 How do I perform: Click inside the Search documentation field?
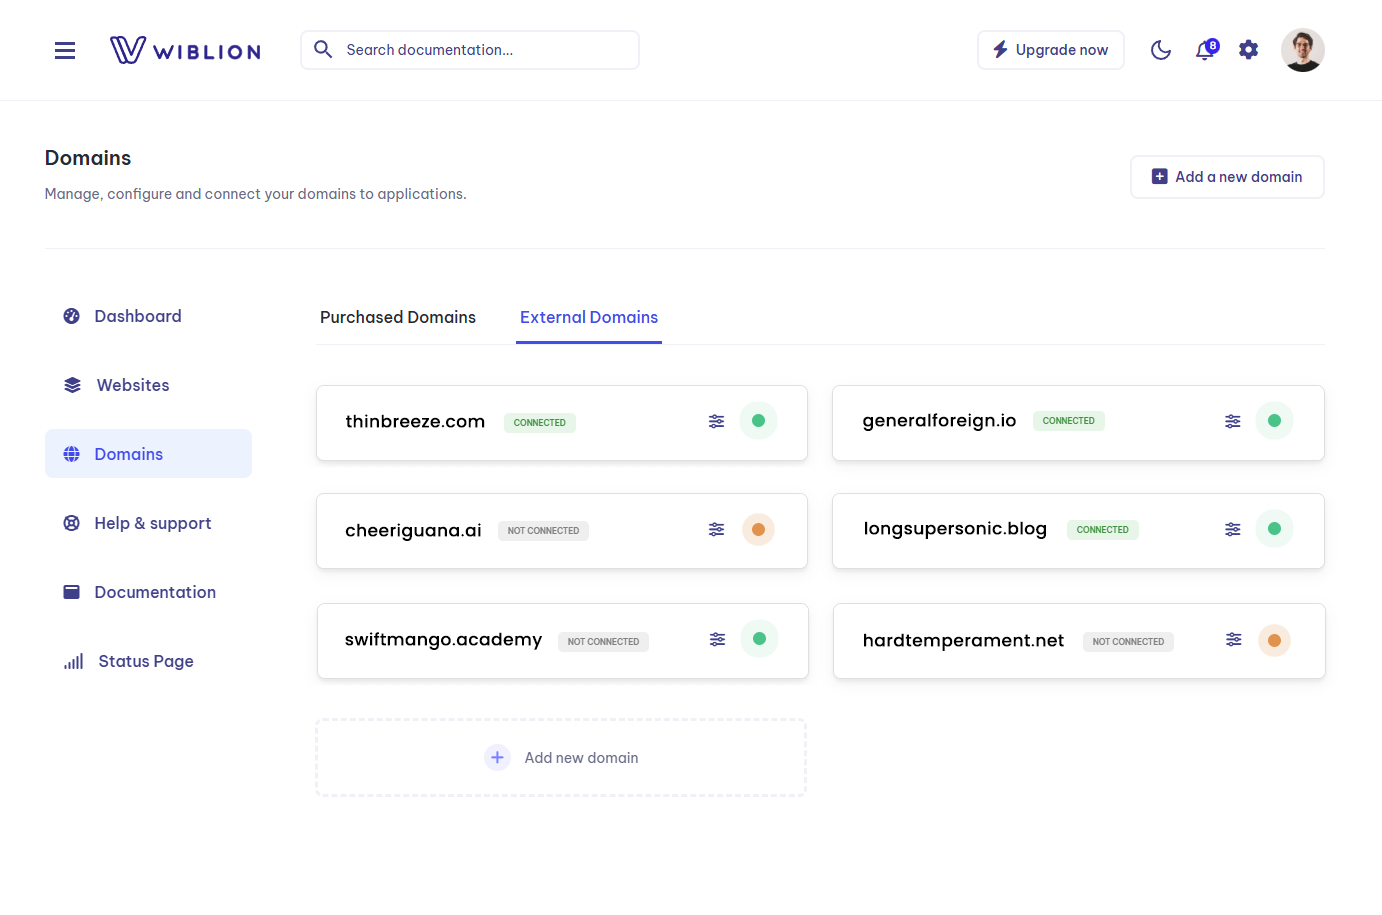click(x=469, y=49)
